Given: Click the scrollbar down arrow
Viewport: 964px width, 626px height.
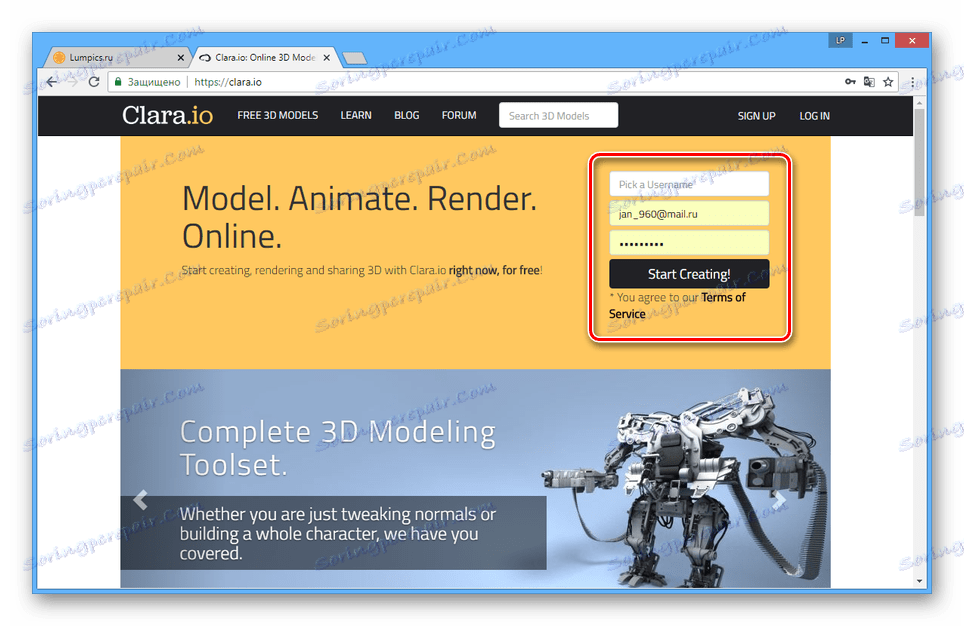Looking at the screenshot, I should click(x=919, y=580).
